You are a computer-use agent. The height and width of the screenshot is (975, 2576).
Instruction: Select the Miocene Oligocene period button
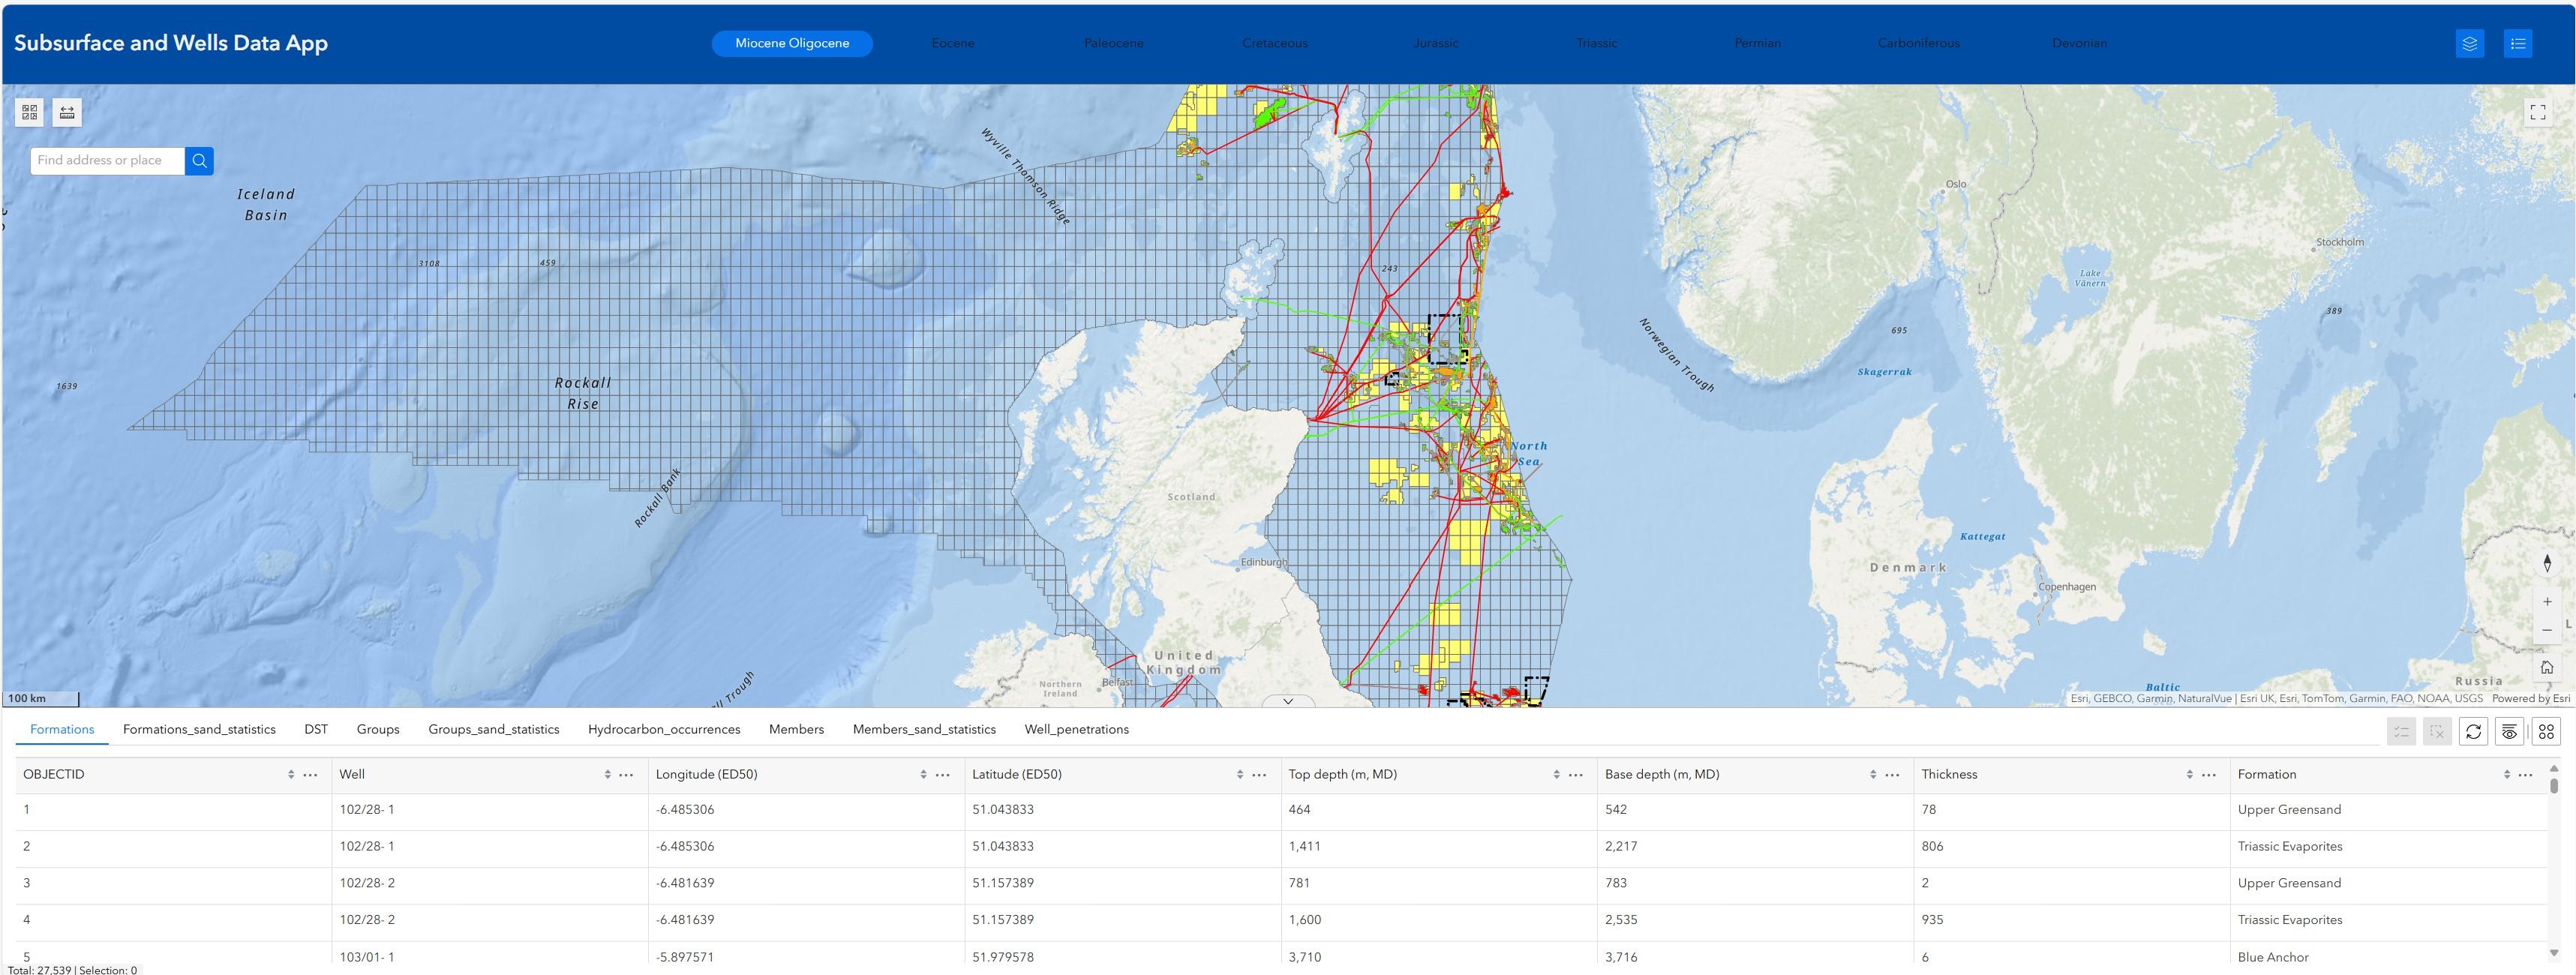792,43
